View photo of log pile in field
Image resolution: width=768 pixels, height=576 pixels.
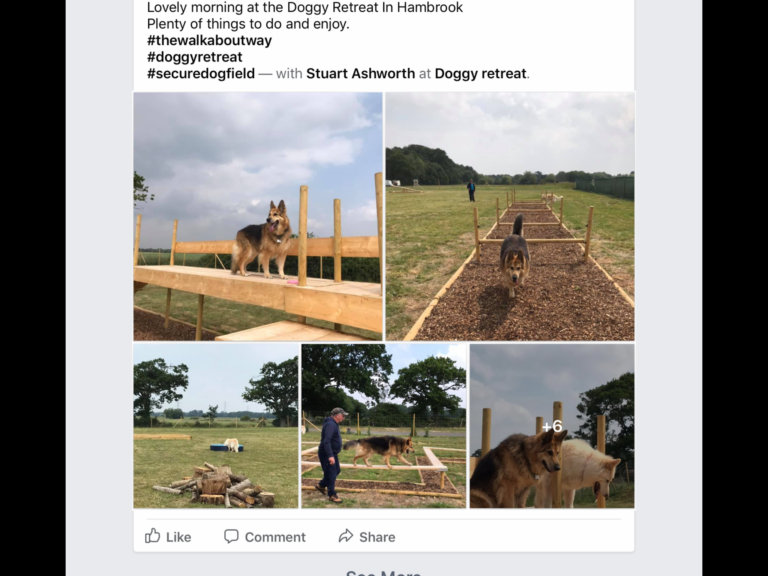pyautogui.click(x=216, y=426)
